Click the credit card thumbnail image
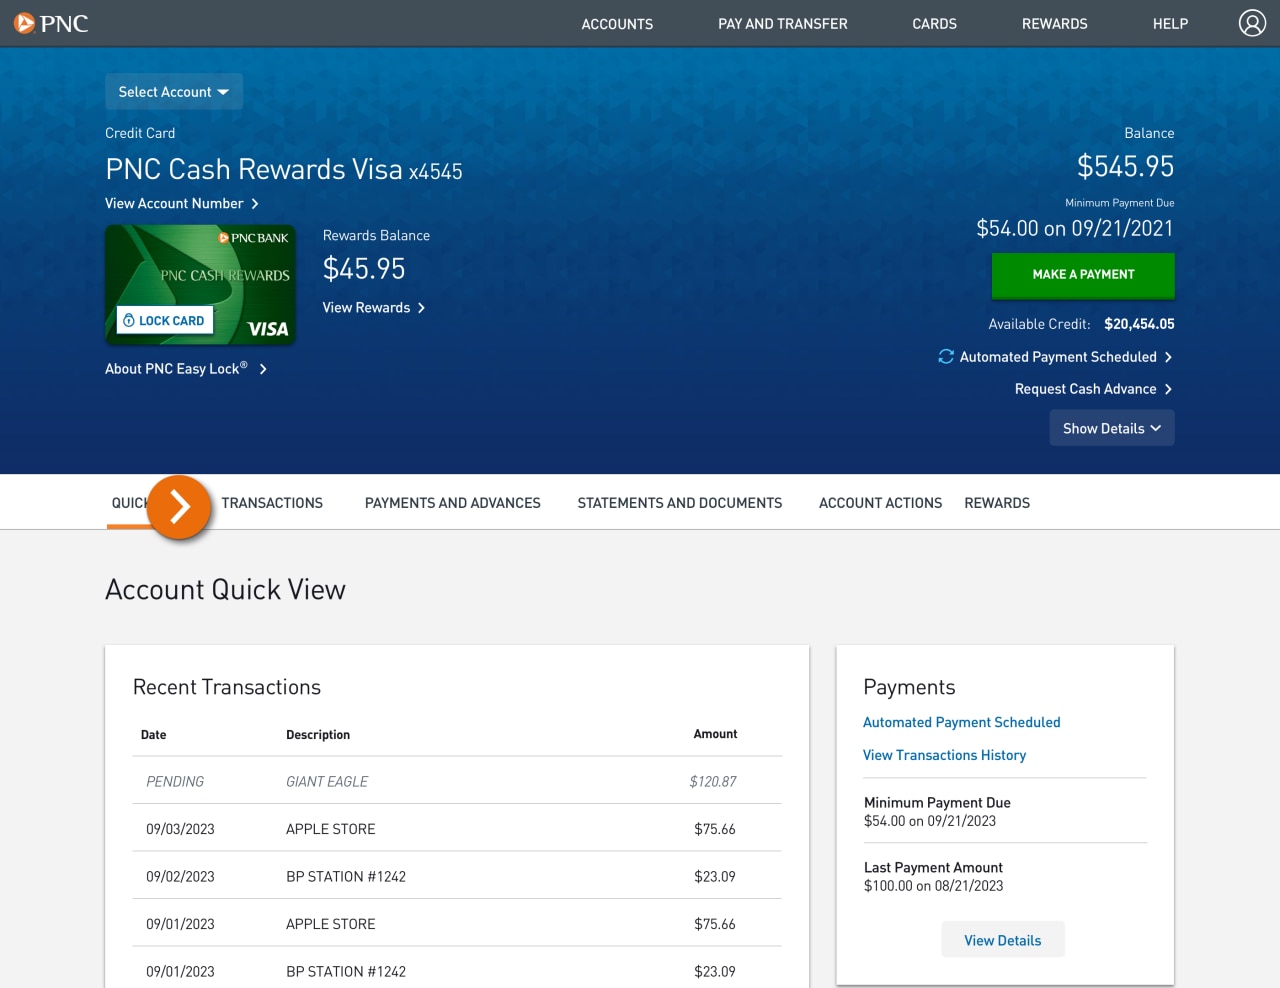1280x988 pixels. [x=200, y=270]
